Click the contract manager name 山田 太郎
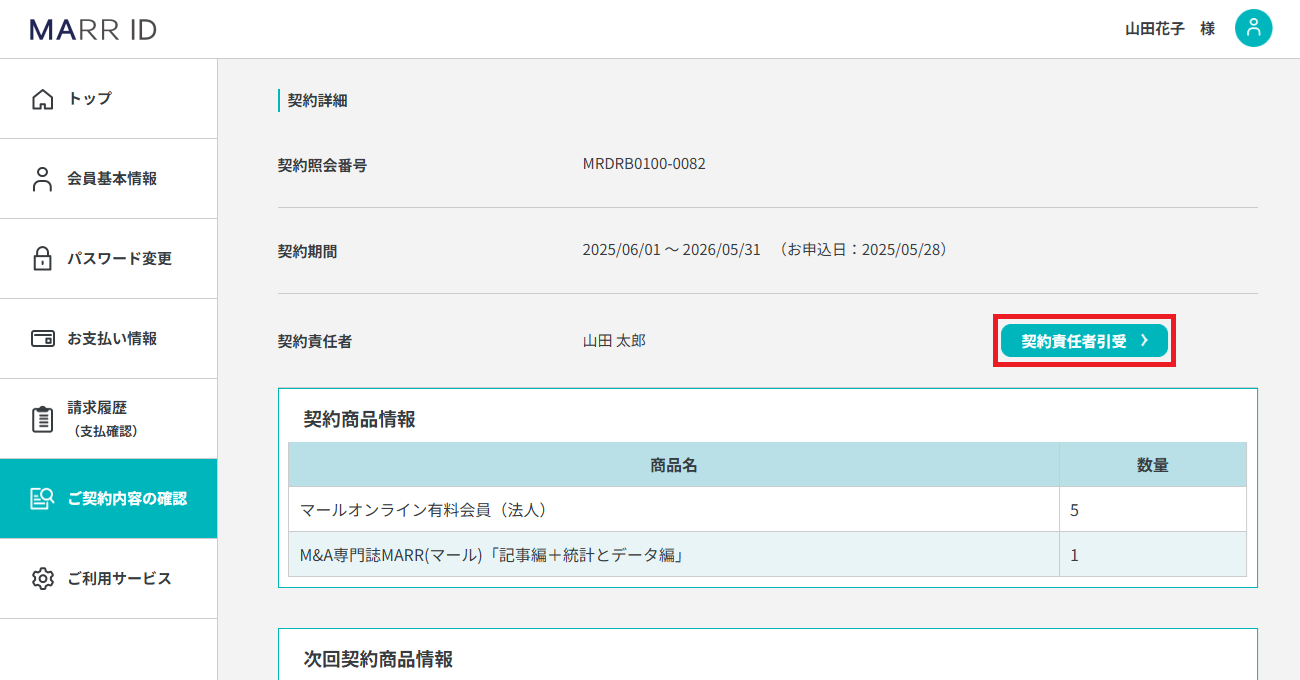Image resolution: width=1300 pixels, height=680 pixels. point(614,341)
